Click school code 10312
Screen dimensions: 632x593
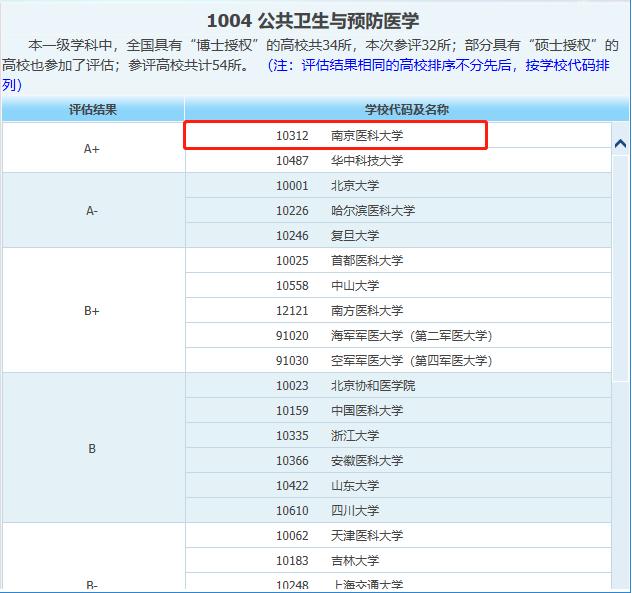292,135
